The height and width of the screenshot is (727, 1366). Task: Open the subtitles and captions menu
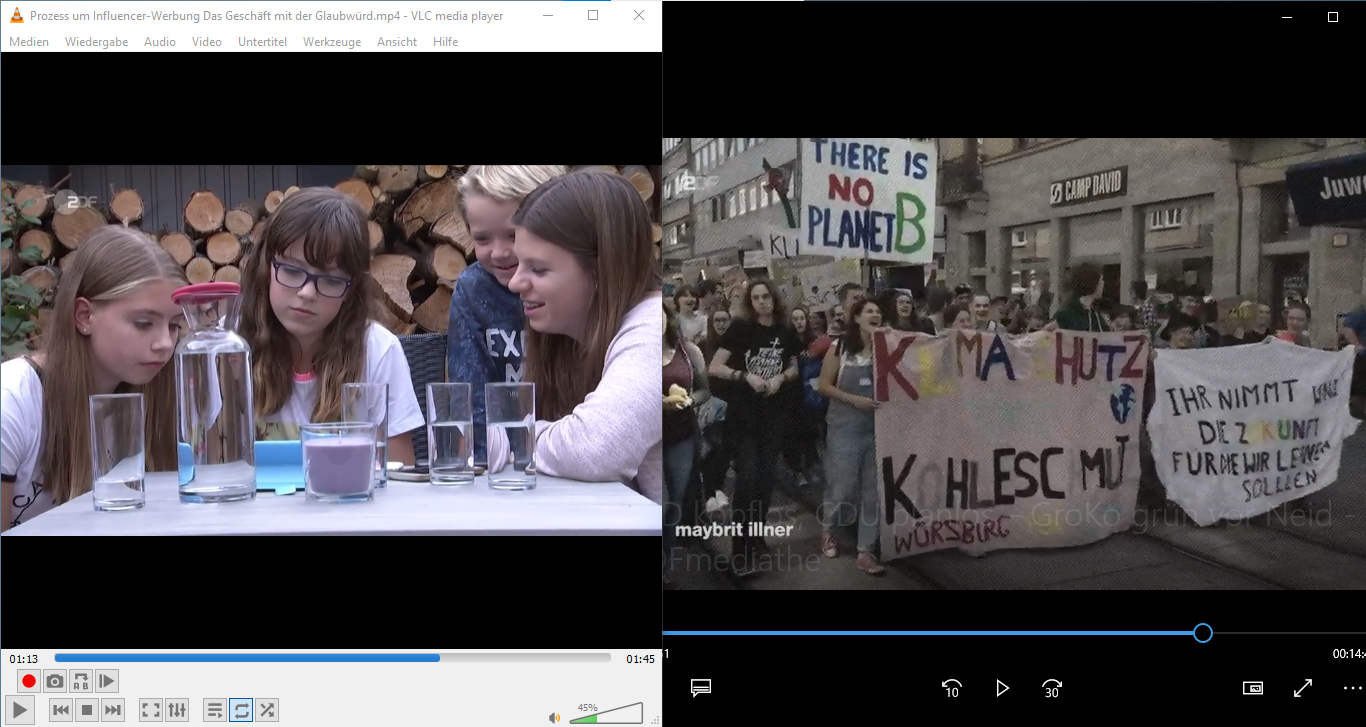(x=700, y=688)
